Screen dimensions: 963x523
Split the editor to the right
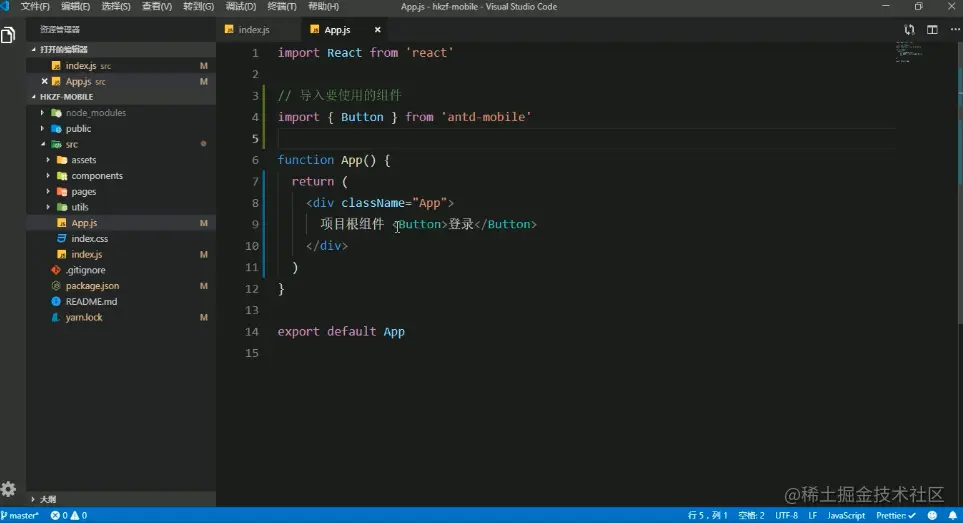tap(932, 29)
